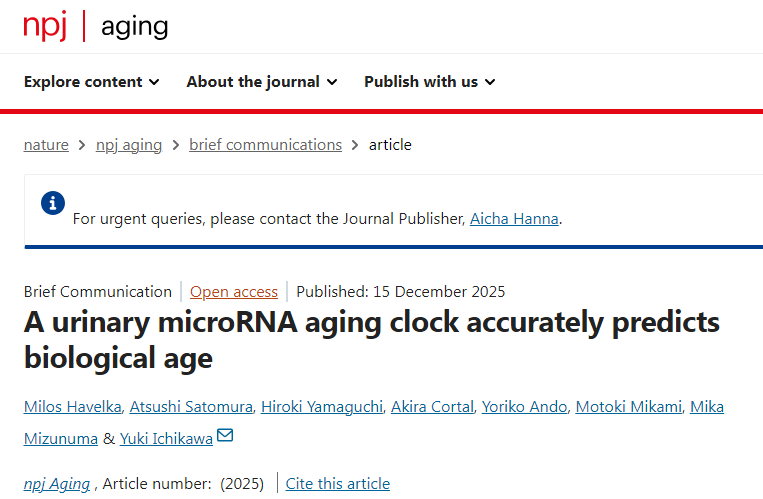
Task: Open author Akira Cortal link
Action: click(x=431, y=406)
